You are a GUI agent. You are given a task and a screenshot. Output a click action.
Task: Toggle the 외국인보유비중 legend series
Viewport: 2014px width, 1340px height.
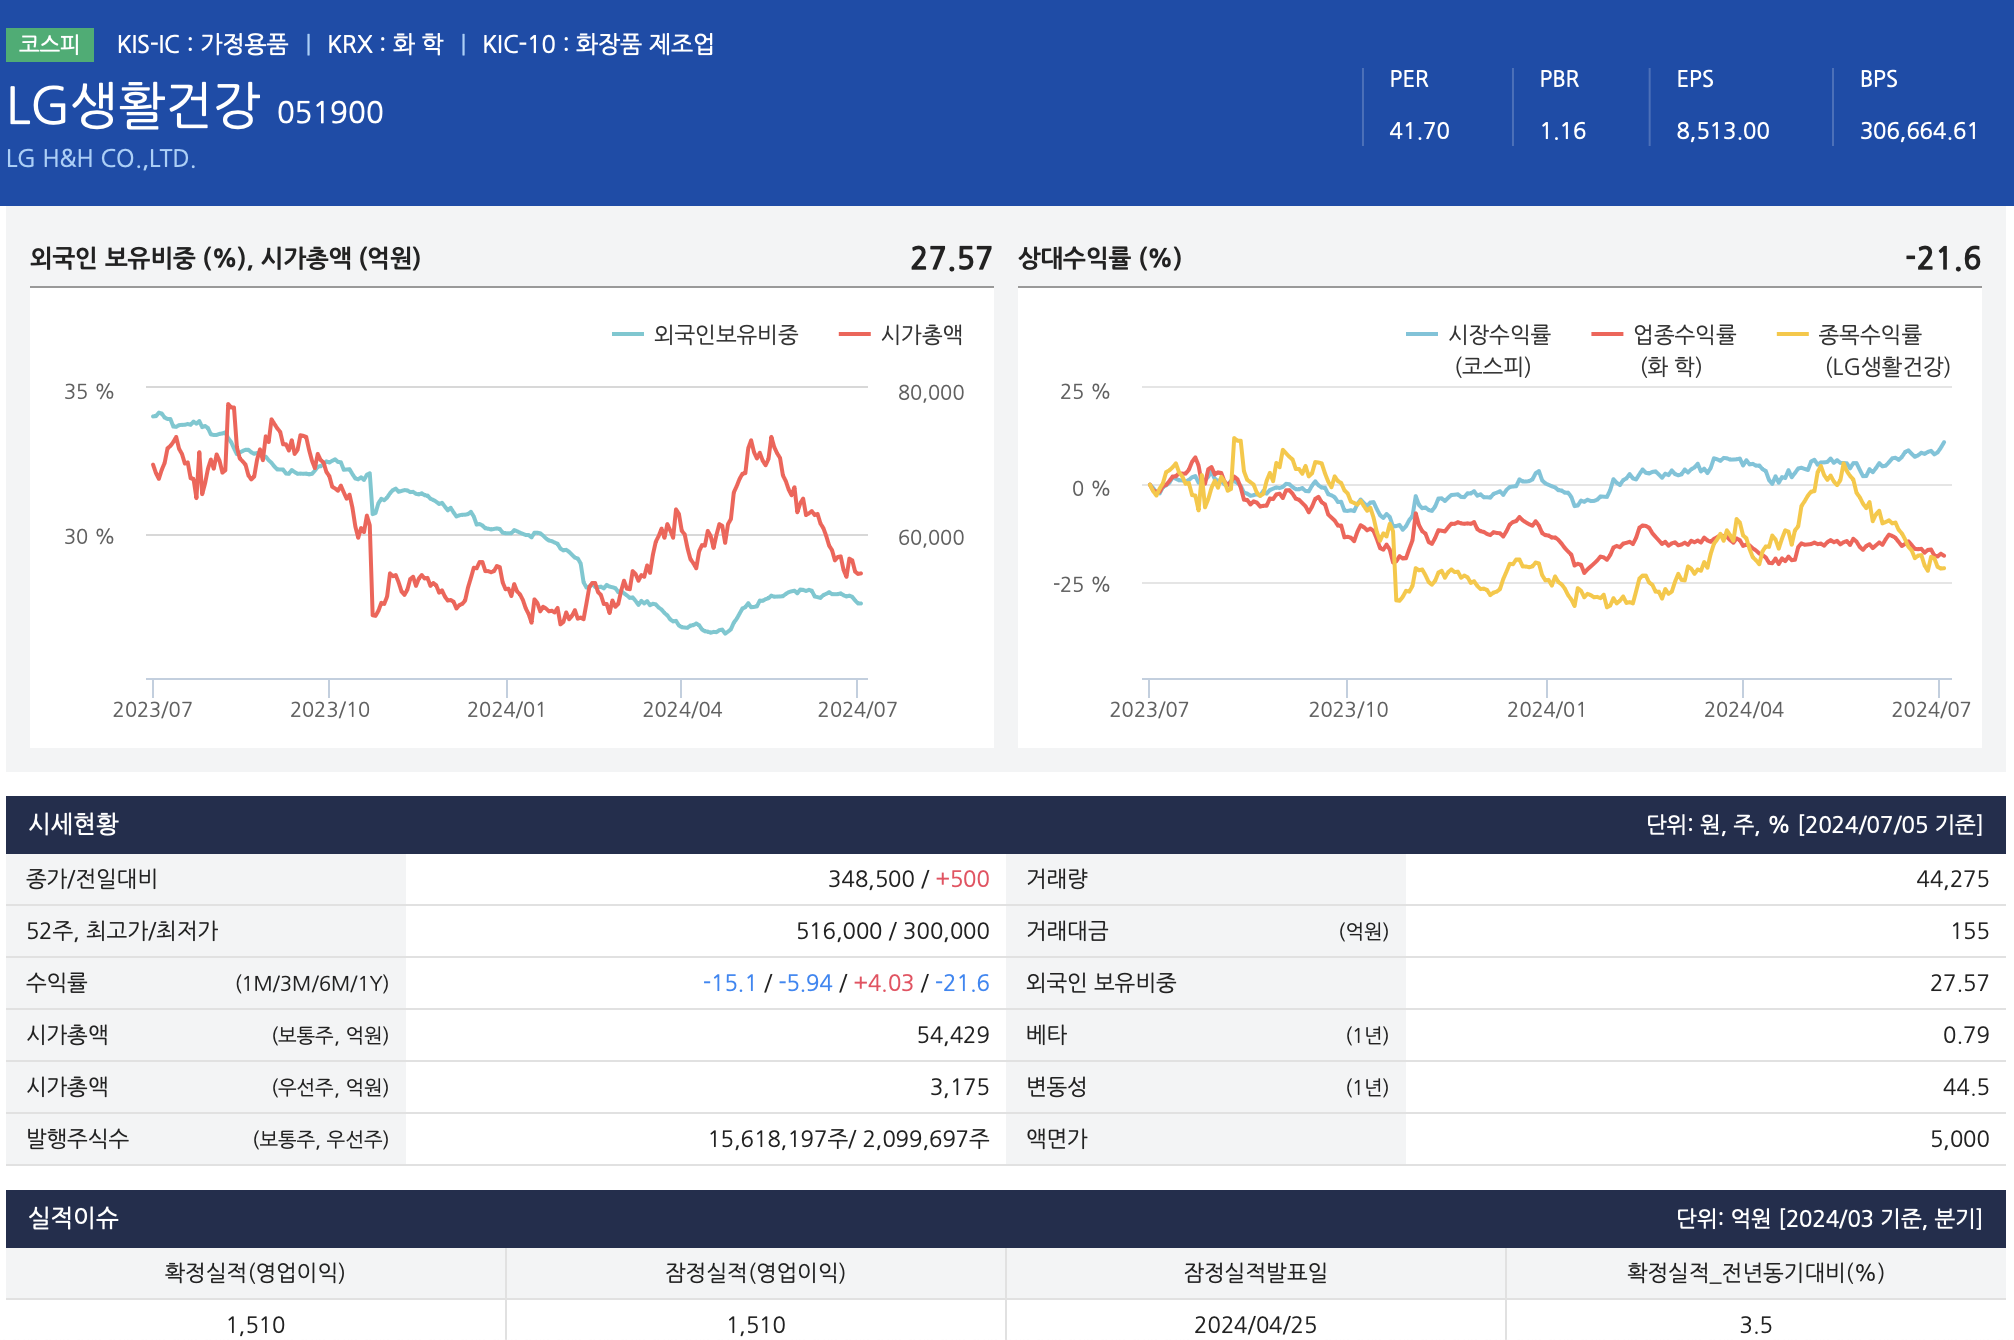coord(724,335)
